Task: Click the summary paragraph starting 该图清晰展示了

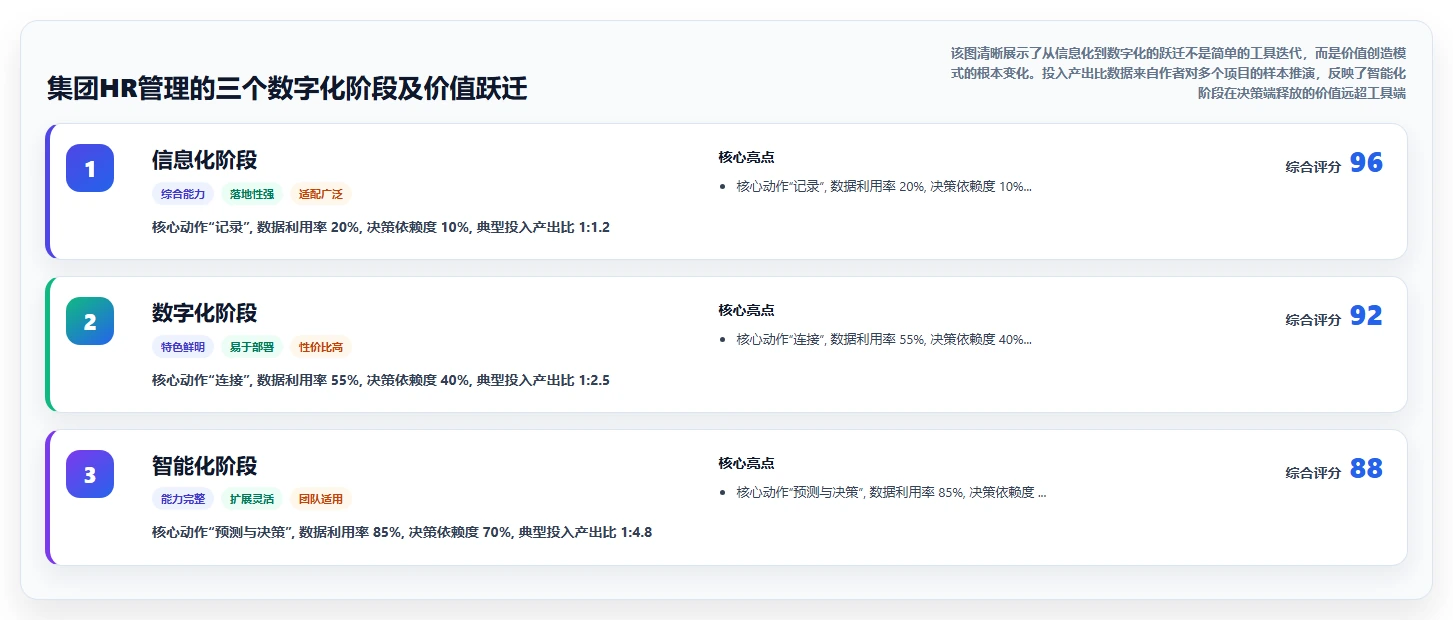Action: pyautogui.click(x=1178, y=73)
